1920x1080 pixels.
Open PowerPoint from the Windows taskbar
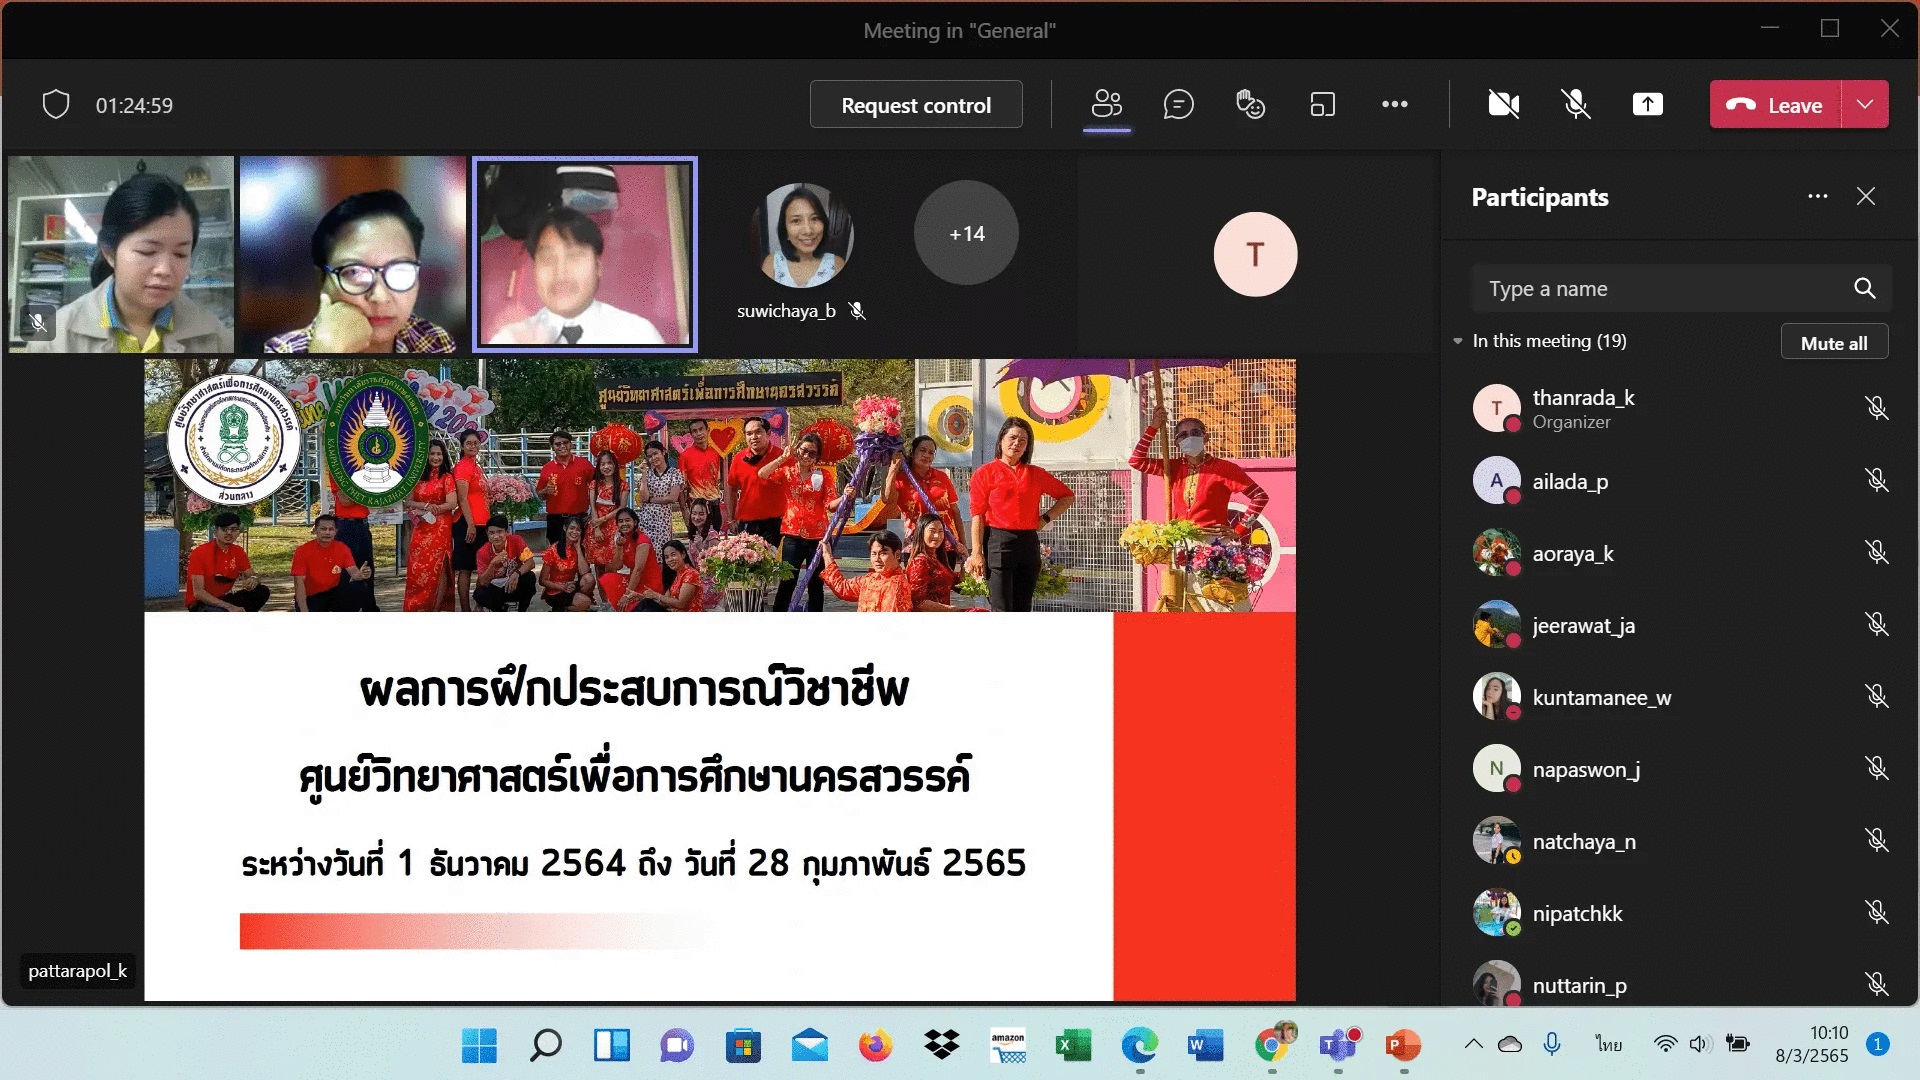(x=1403, y=1046)
